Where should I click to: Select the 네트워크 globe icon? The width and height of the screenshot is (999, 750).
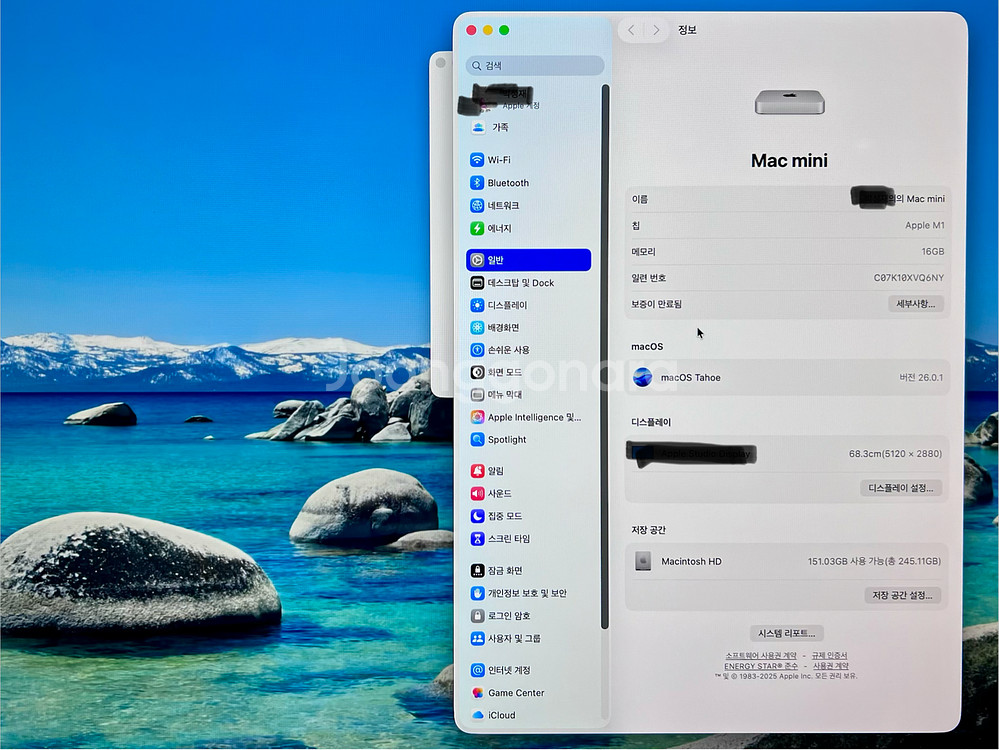477,206
